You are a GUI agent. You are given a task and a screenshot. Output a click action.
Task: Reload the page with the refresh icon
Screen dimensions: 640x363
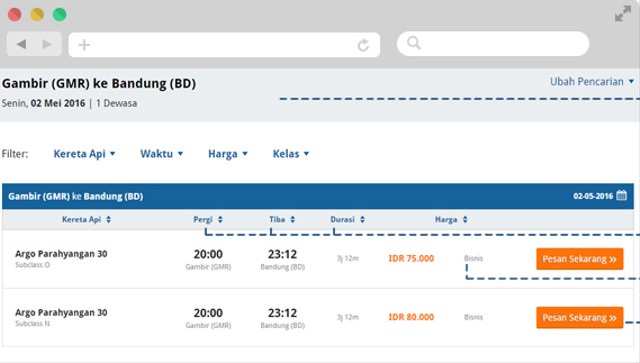(363, 45)
